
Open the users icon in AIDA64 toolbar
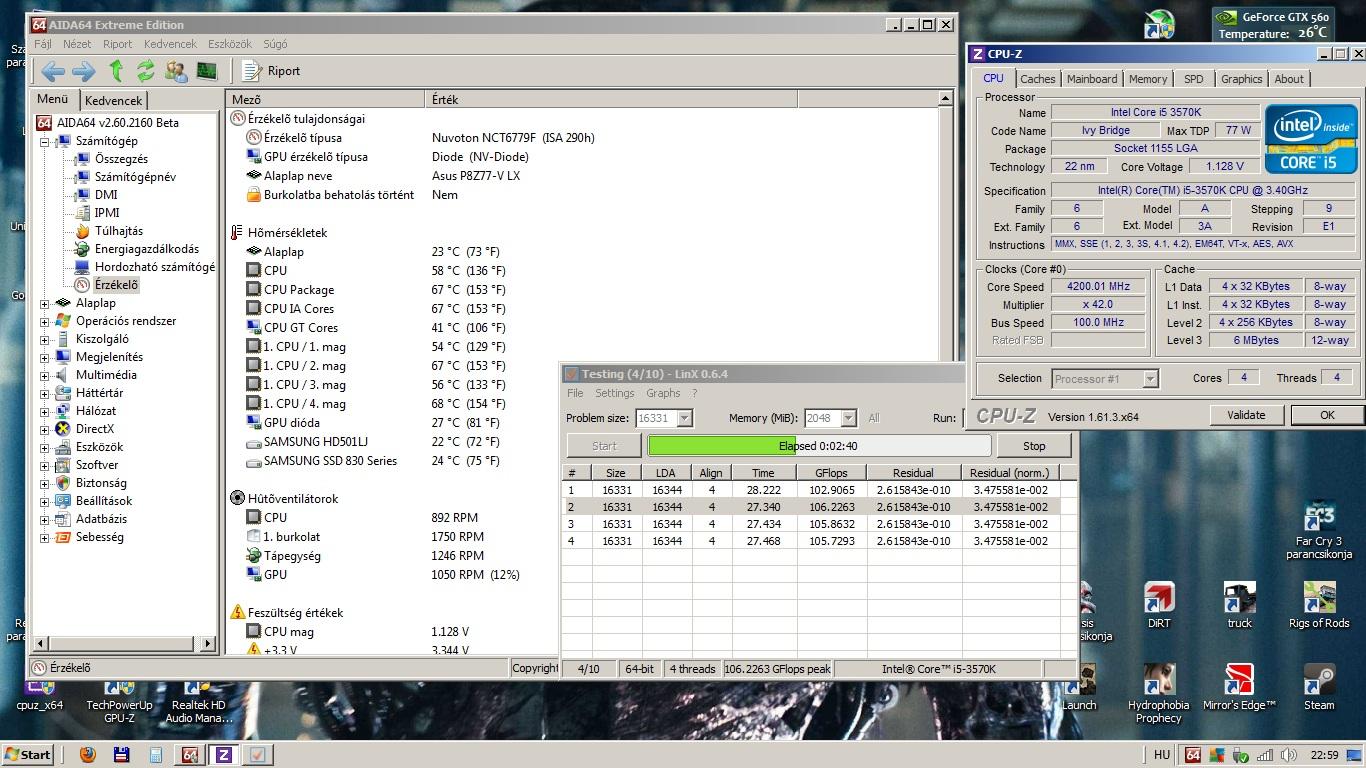pos(176,70)
